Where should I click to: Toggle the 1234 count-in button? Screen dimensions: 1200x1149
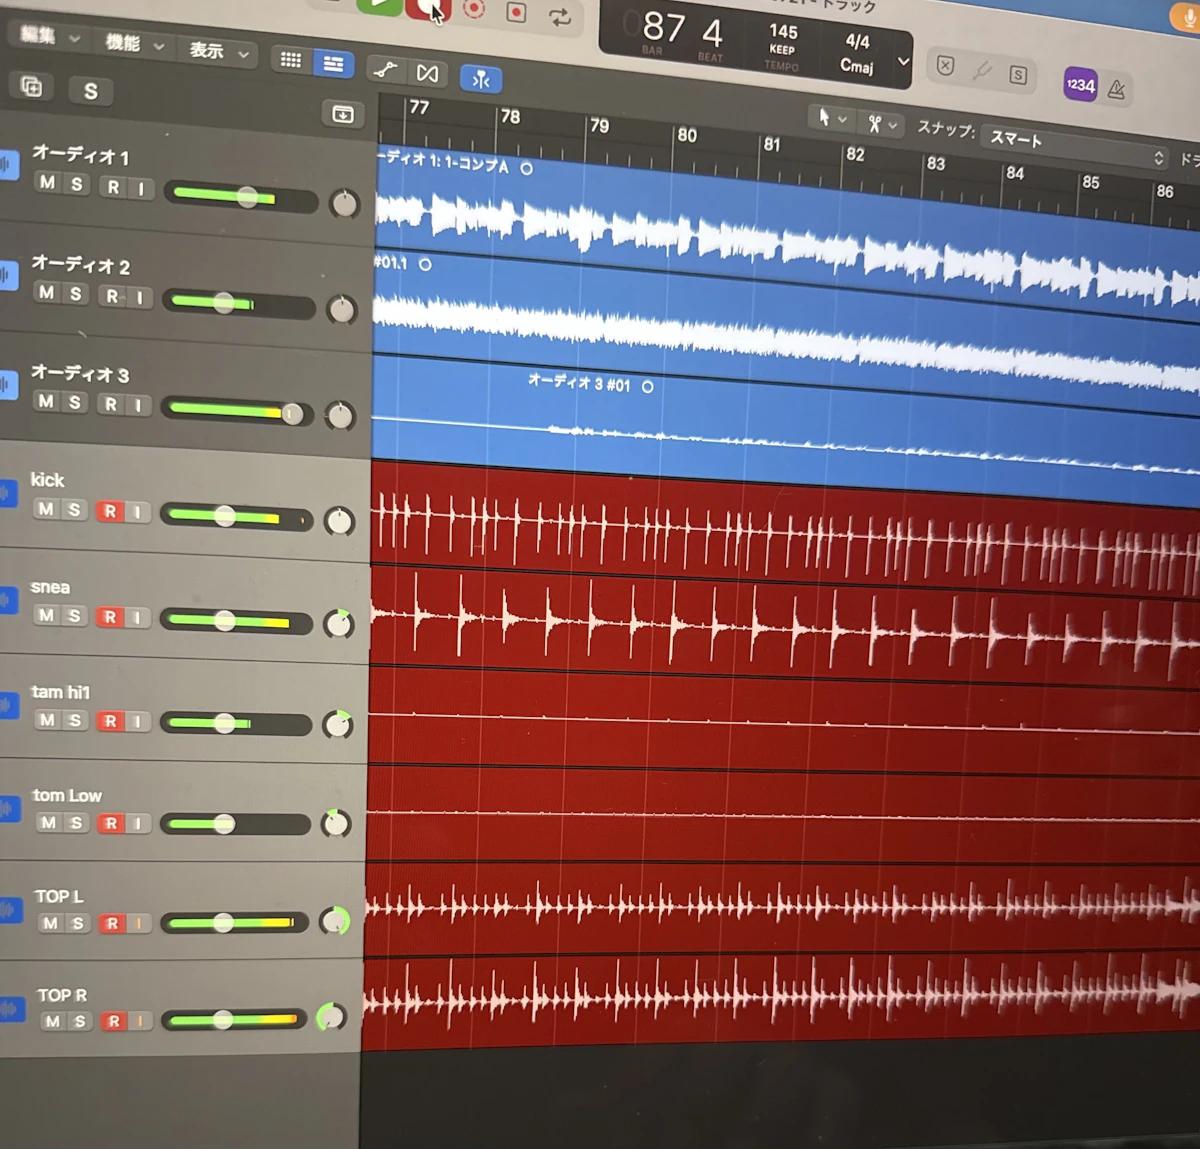pos(1080,85)
